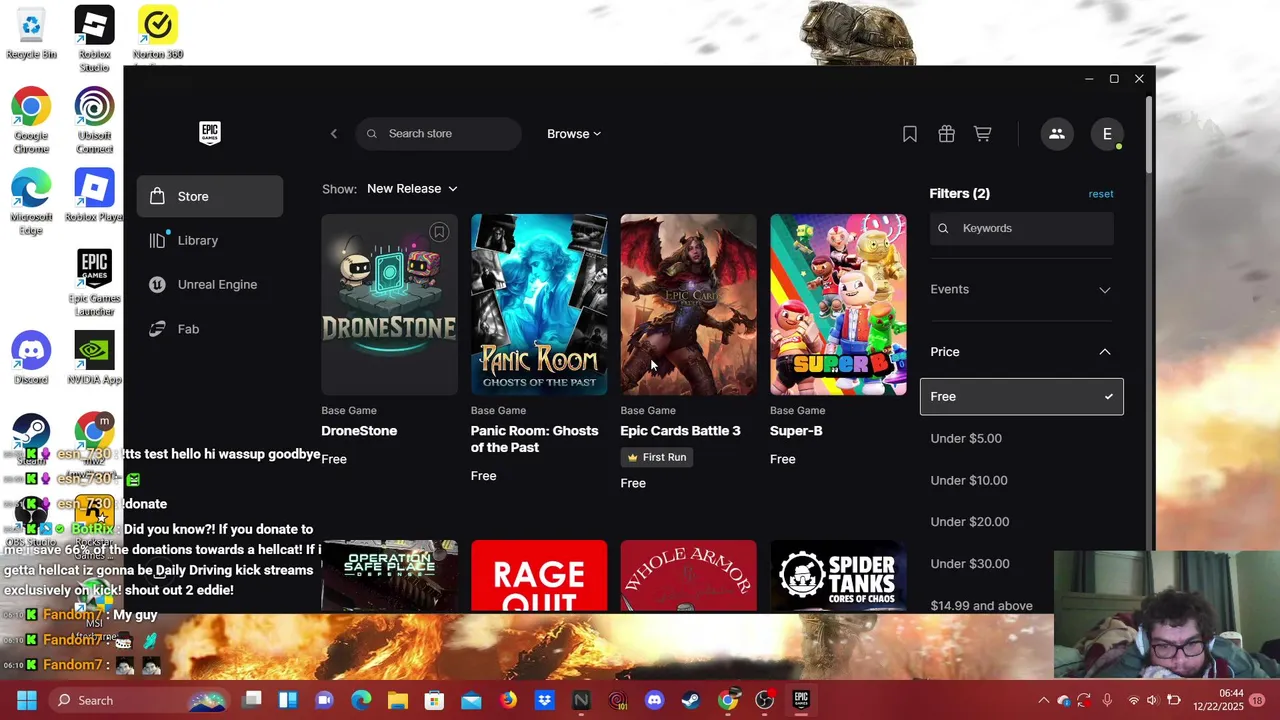Select the $14.99 and above filter
The width and height of the screenshot is (1280, 720).
(981, 606)
